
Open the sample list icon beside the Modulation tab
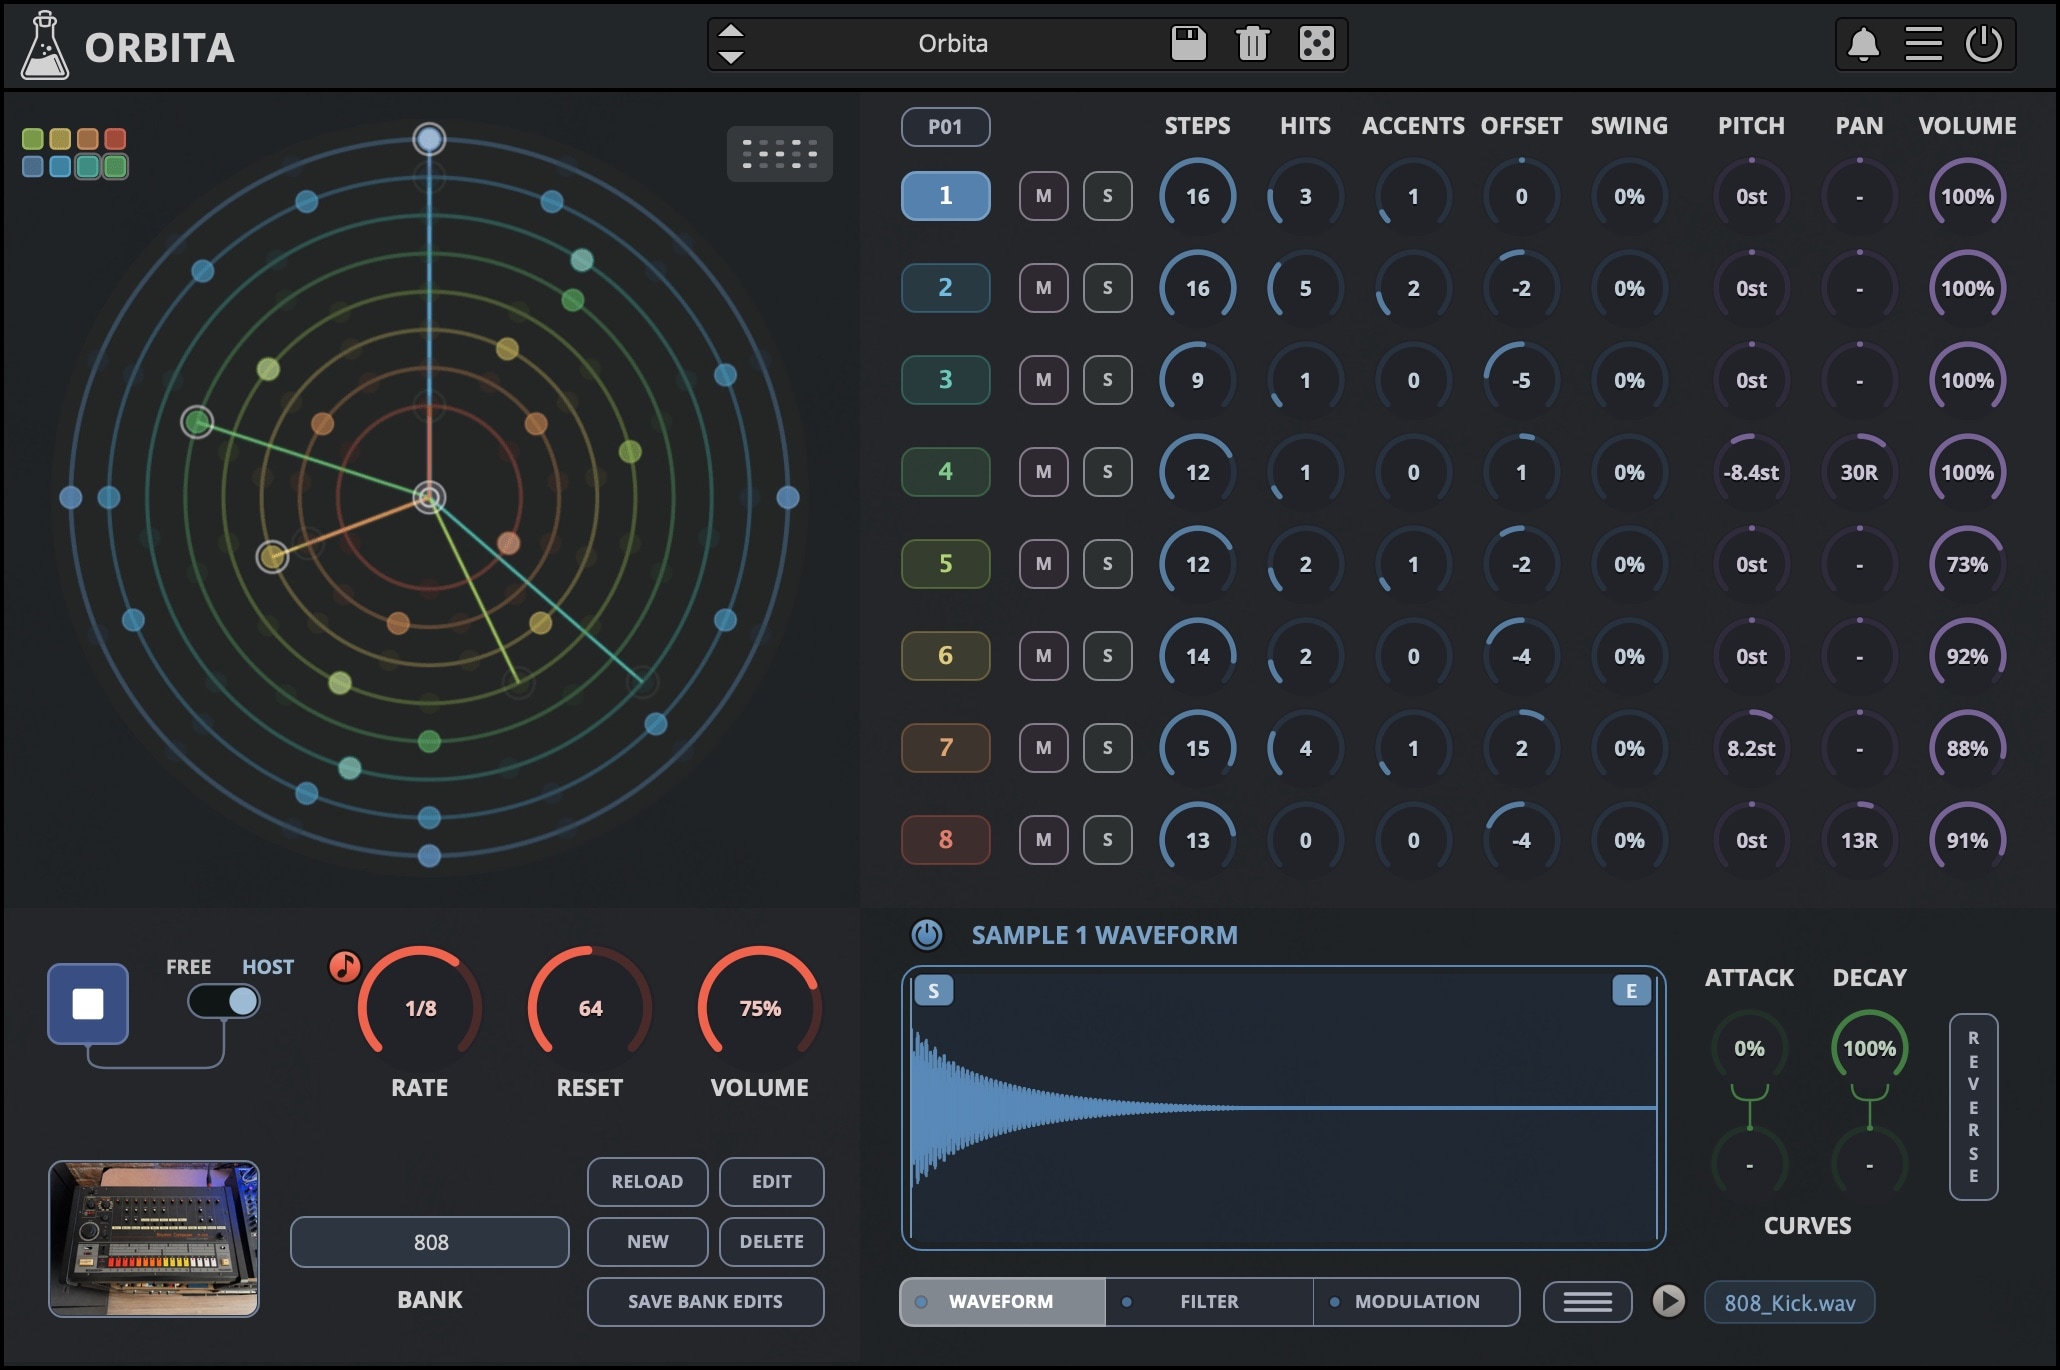[x=1587, y=1302]
